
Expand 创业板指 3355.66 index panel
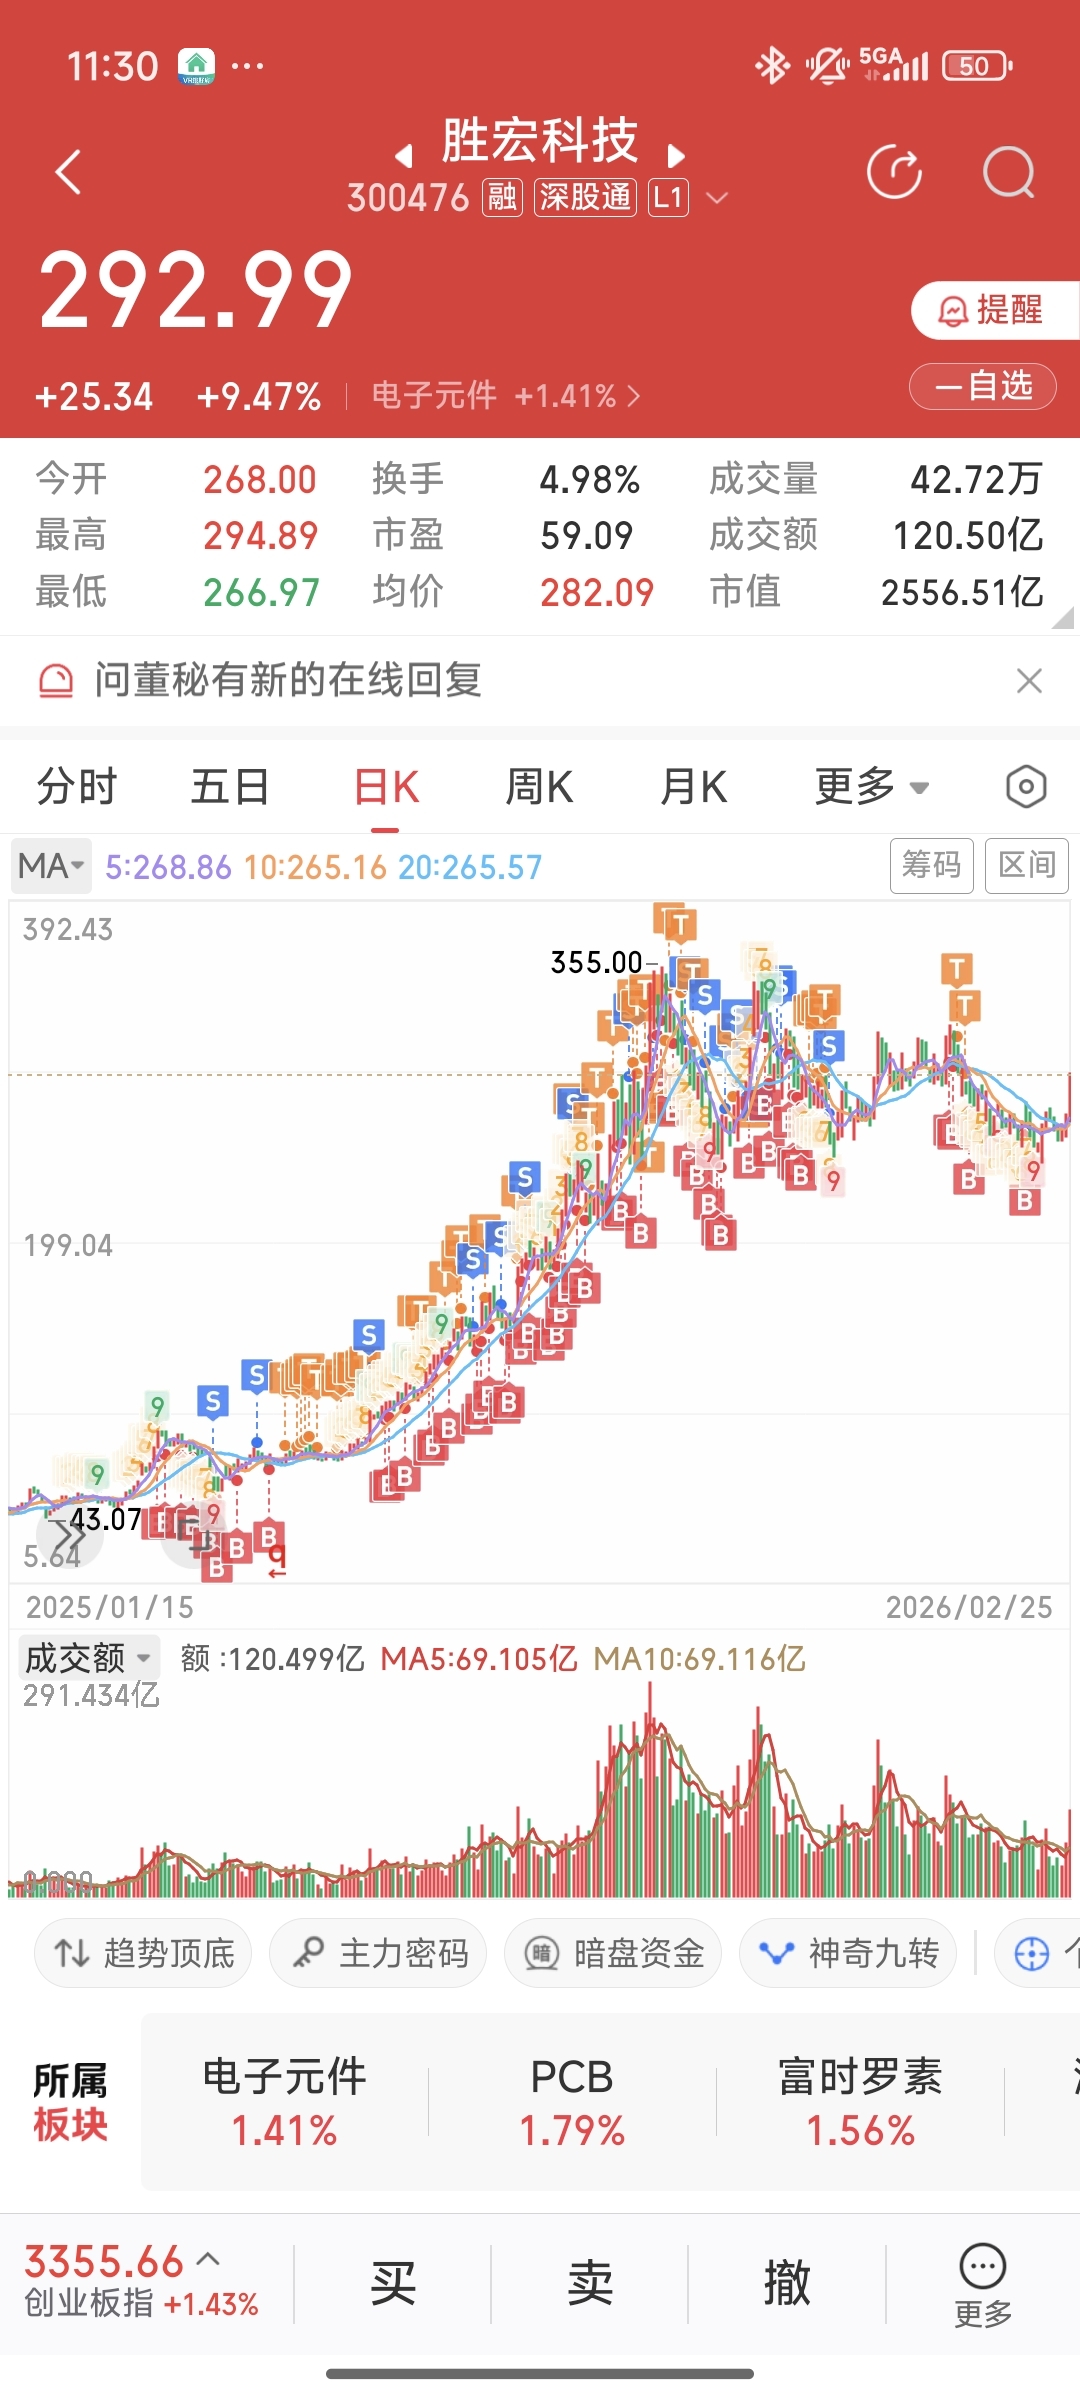pos(142,2282)
